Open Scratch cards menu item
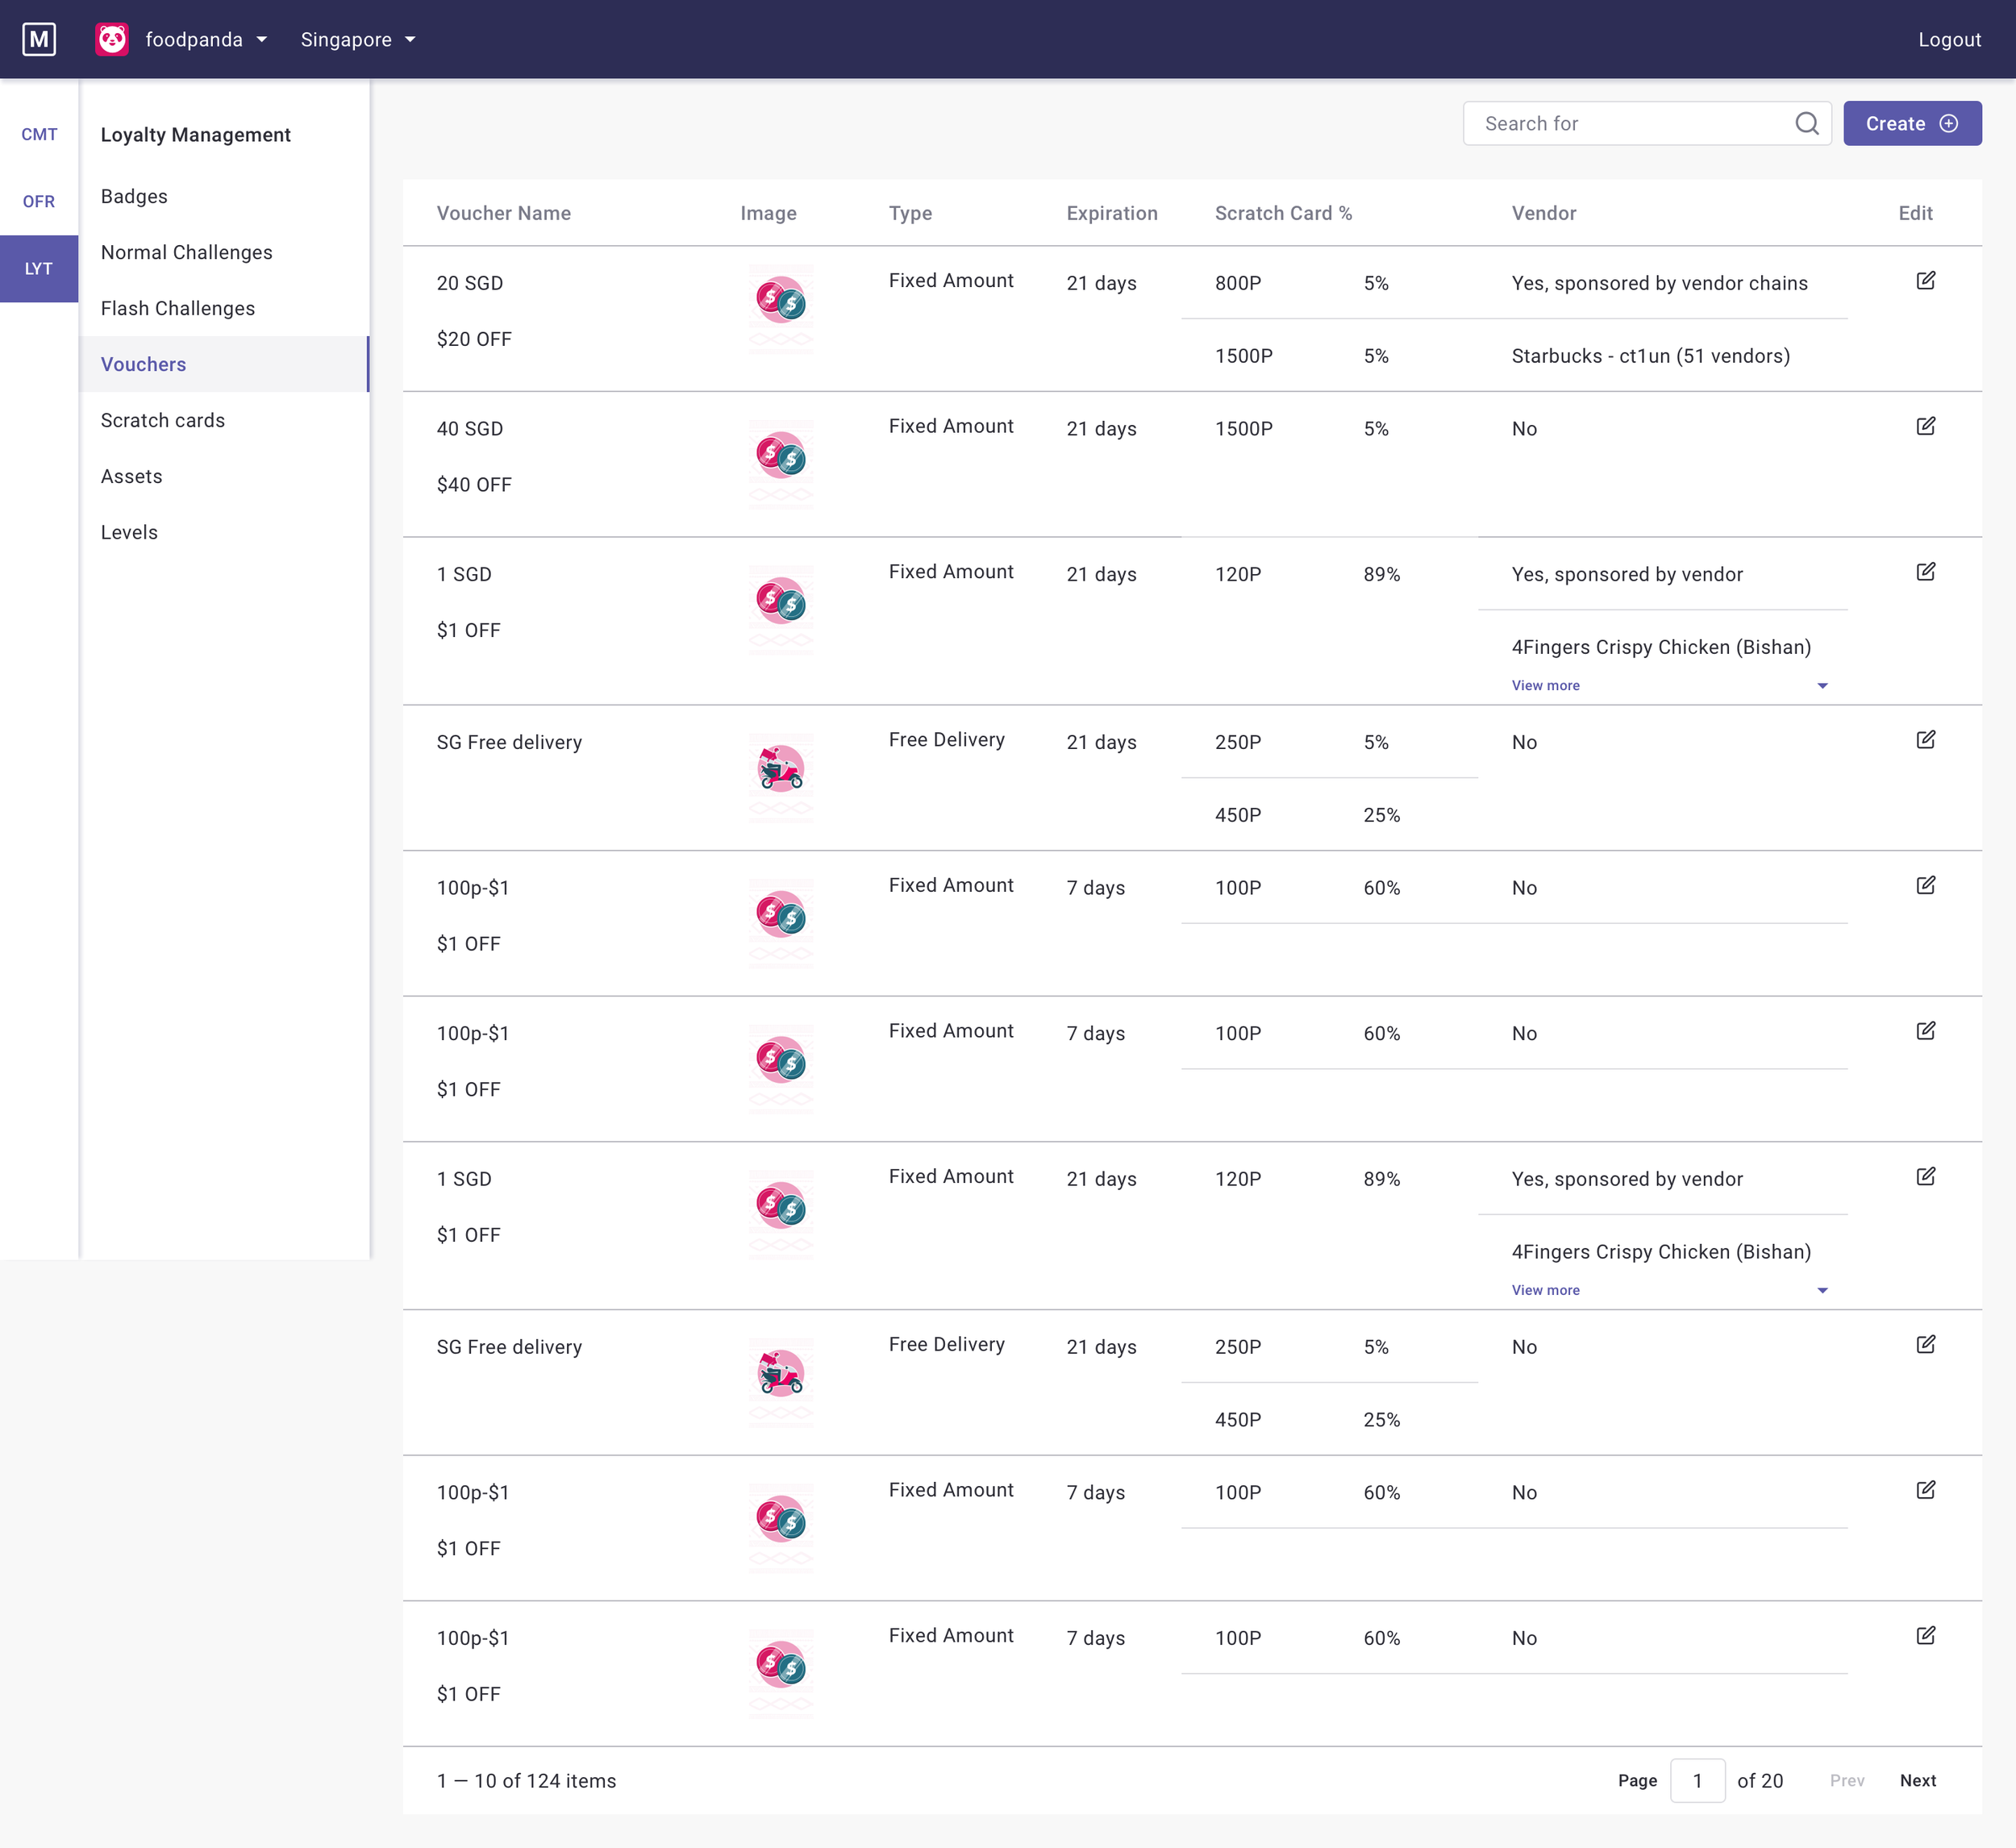 (x=163, y=420)
